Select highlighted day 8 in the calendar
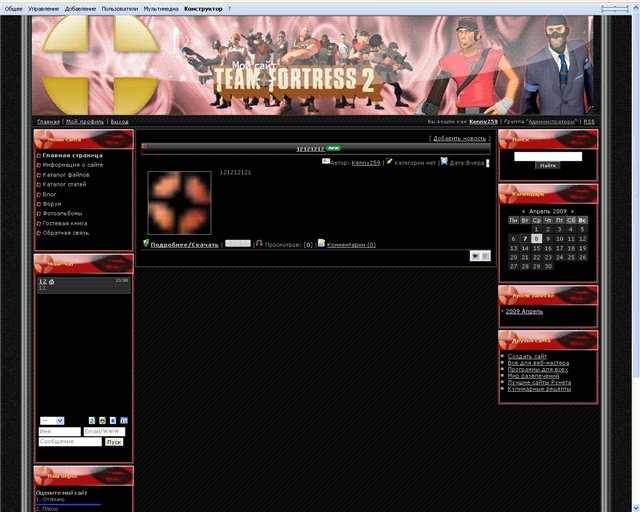The image size is (640, 512). [536, 239]
